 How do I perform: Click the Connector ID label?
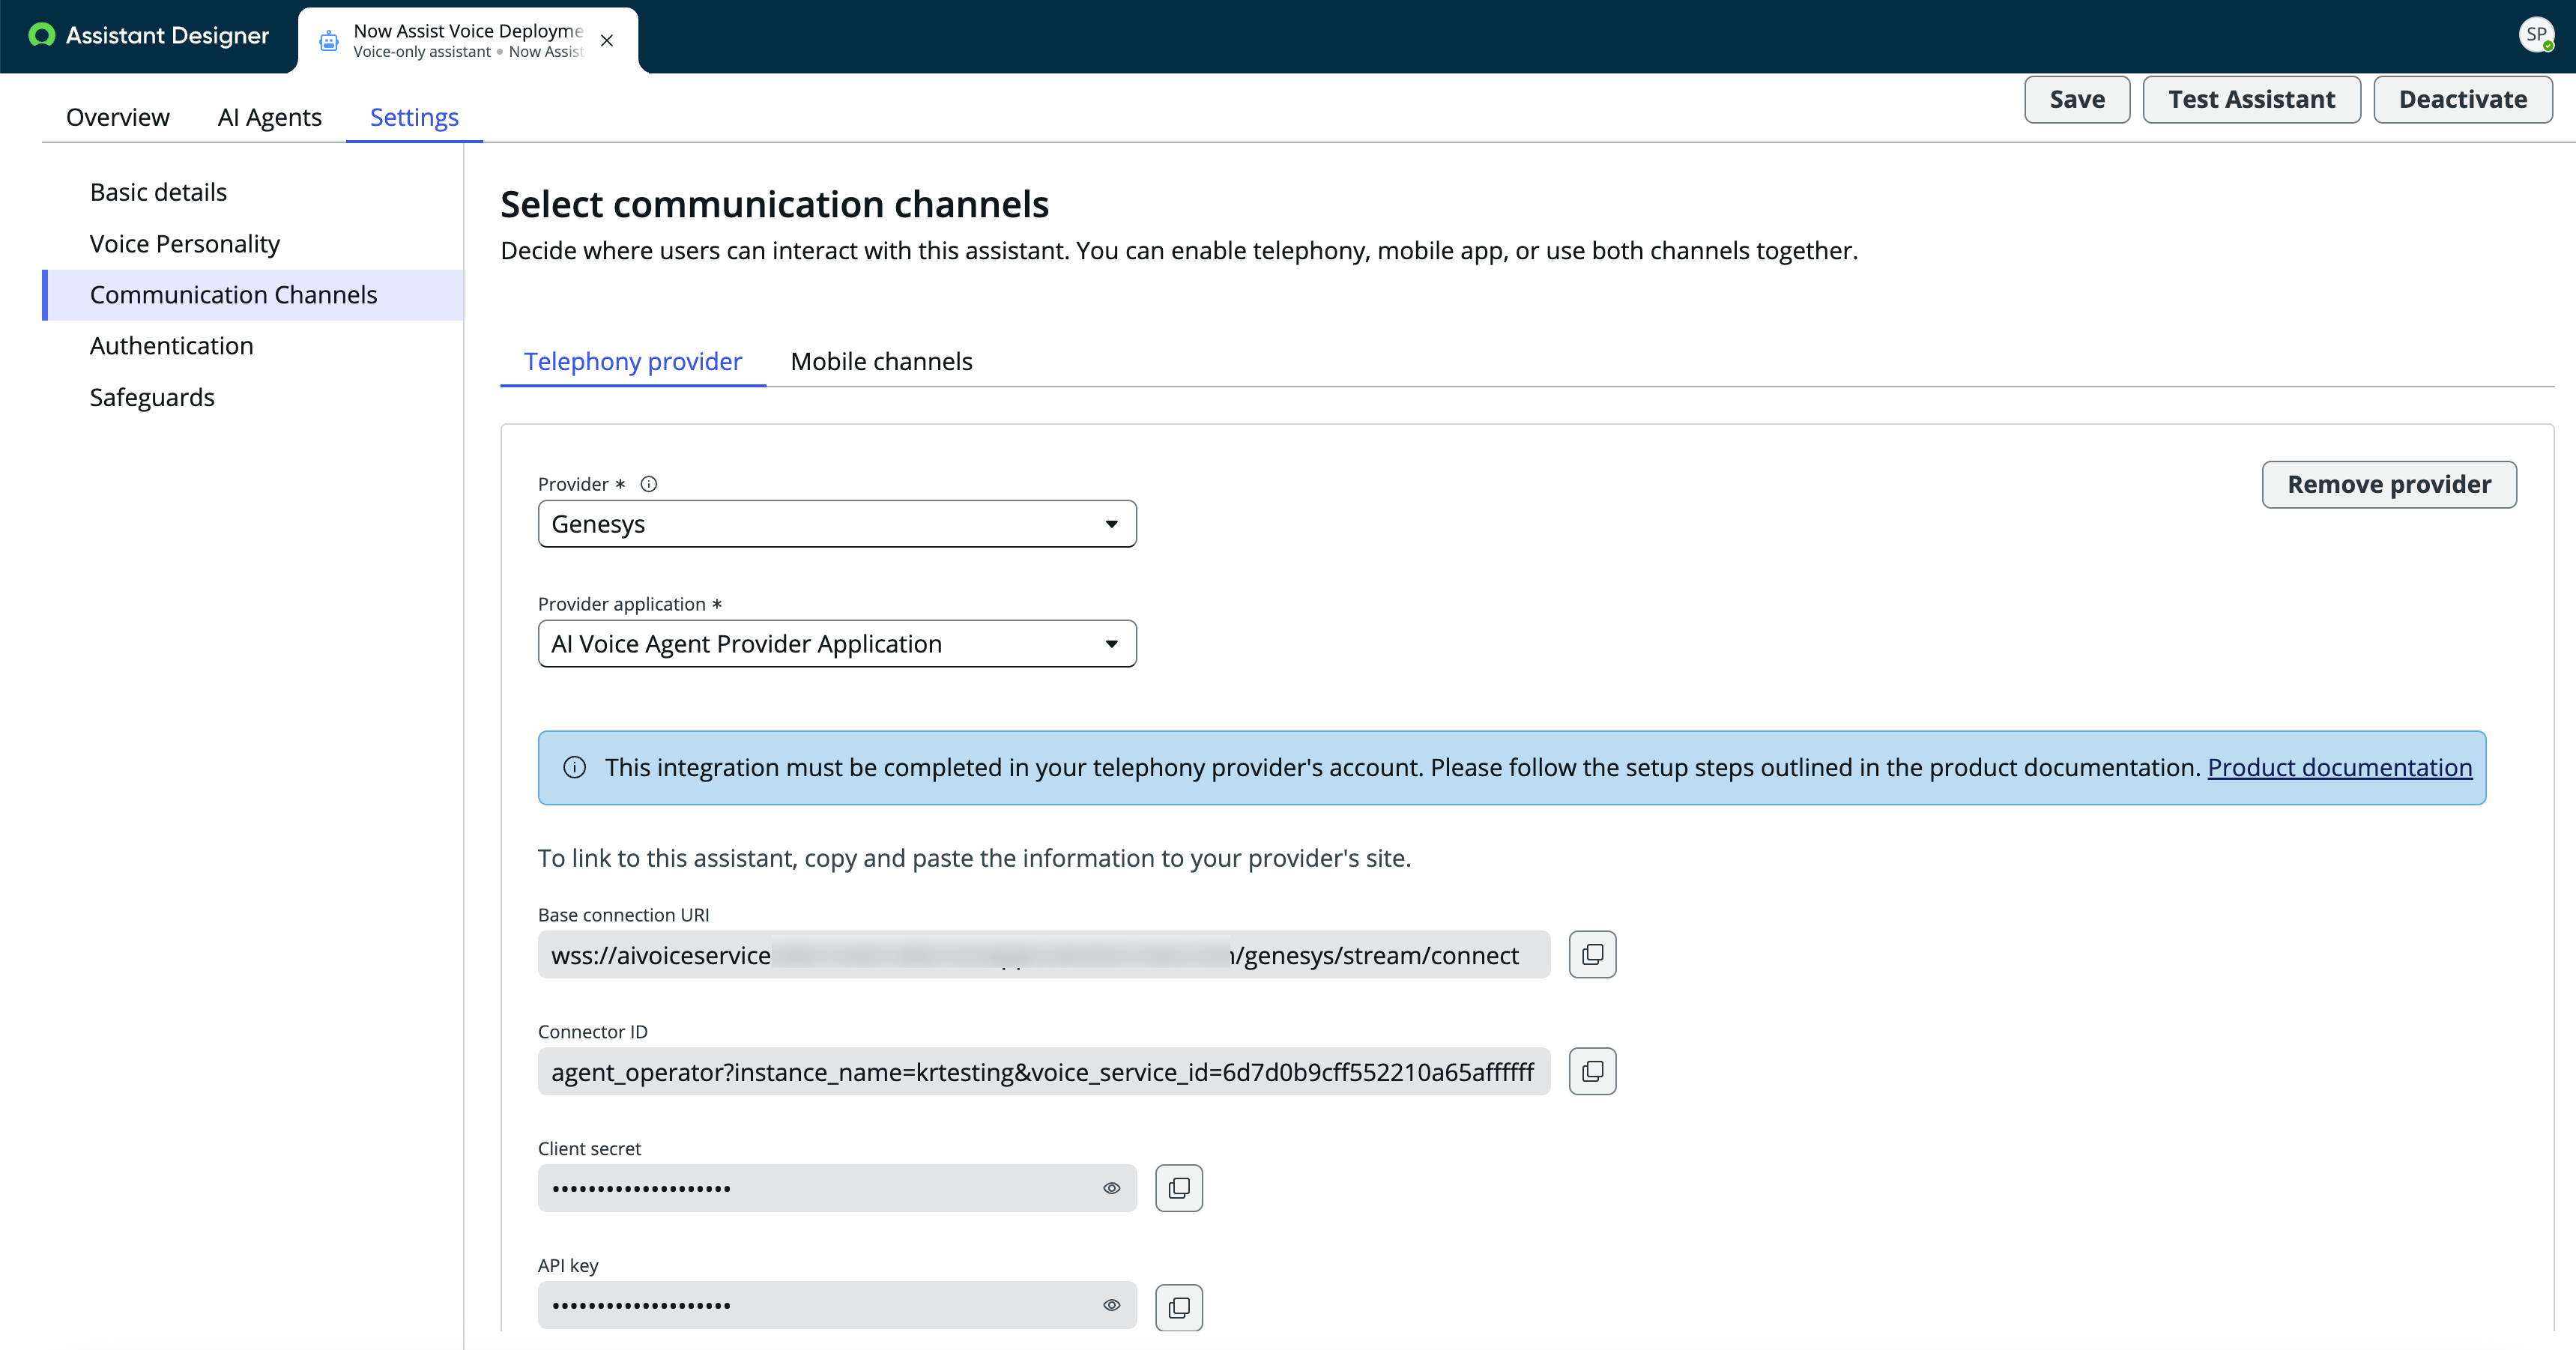pyautogui.click(x=592, y=1032)
